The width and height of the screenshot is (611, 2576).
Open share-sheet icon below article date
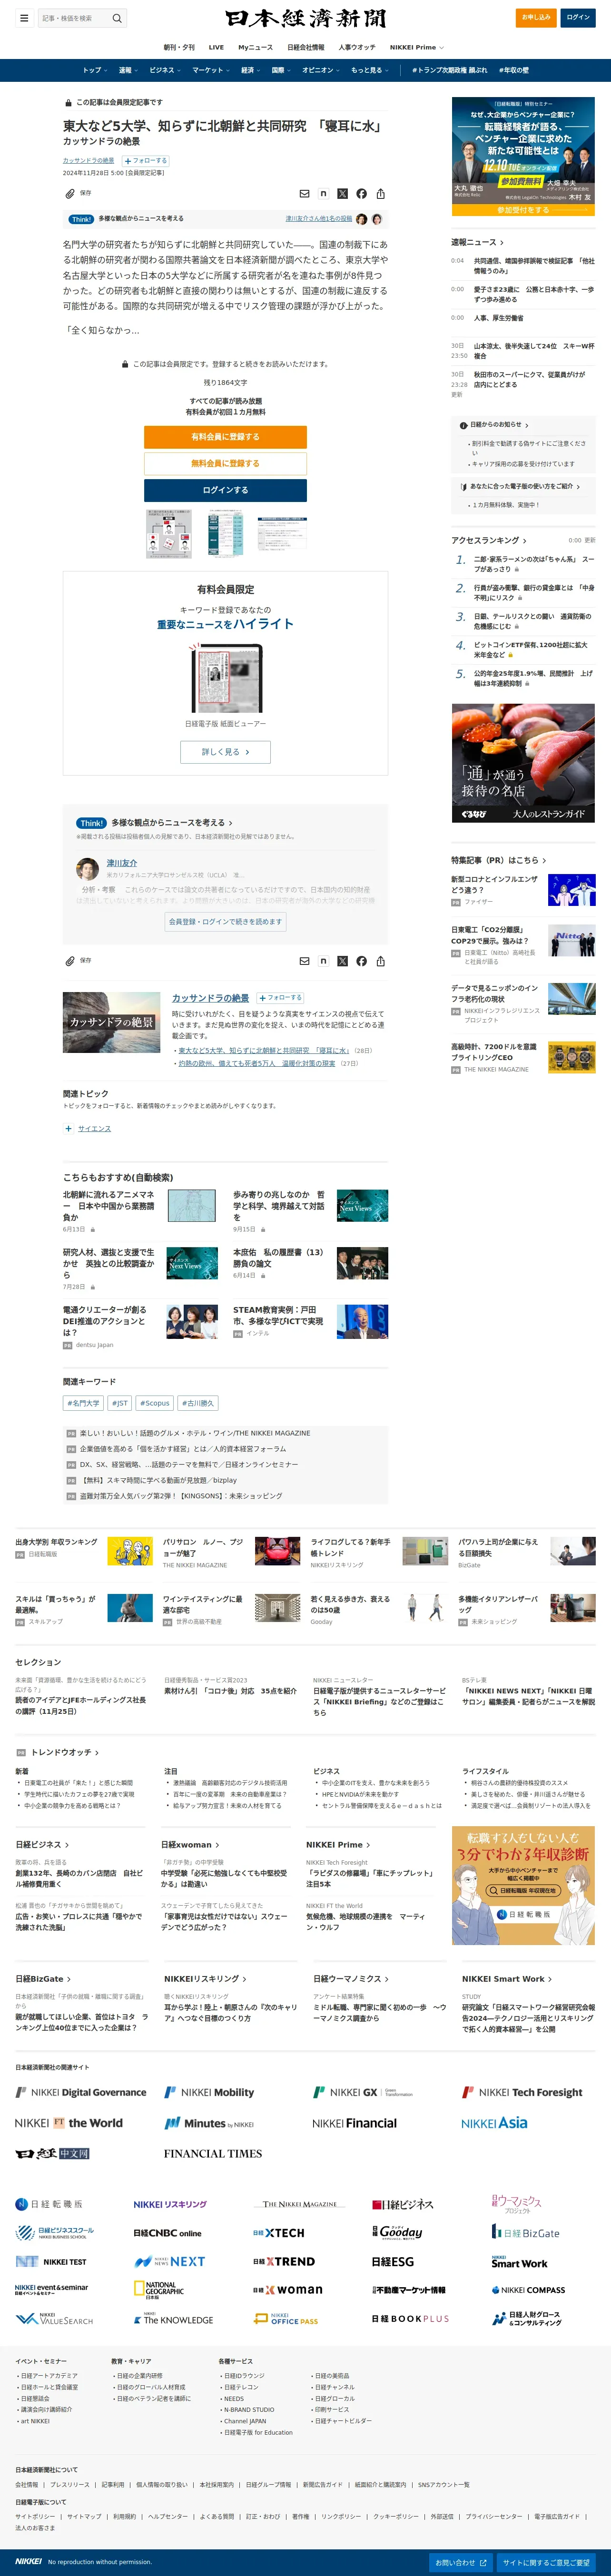380,193
